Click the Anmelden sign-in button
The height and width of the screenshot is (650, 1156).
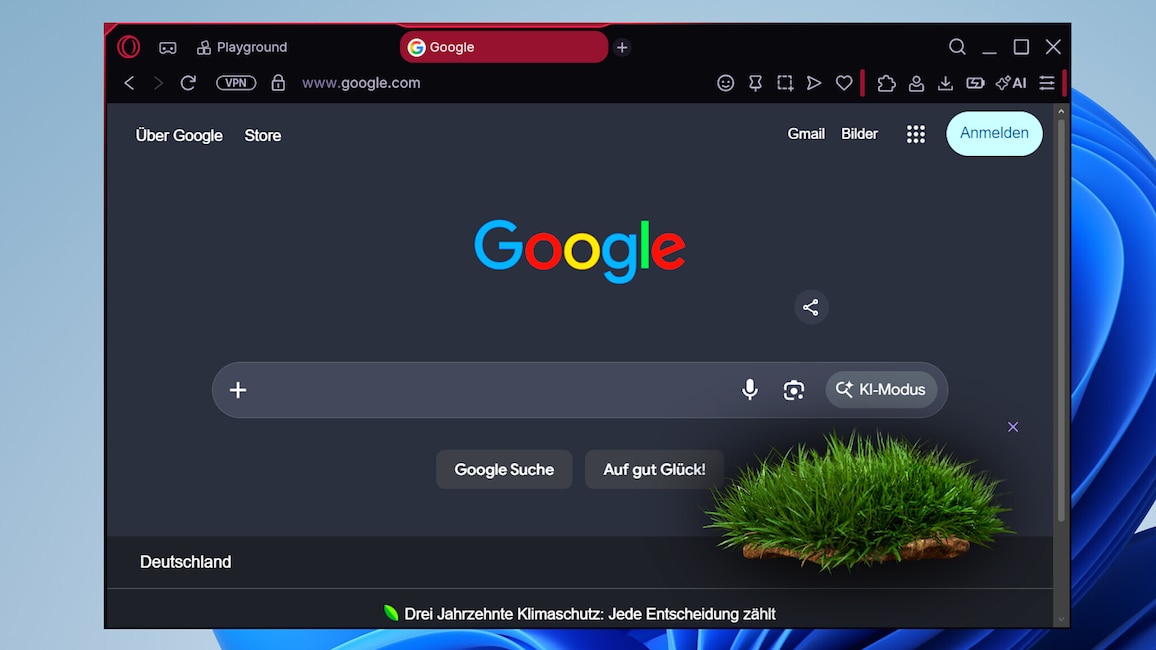click(994, 133)
